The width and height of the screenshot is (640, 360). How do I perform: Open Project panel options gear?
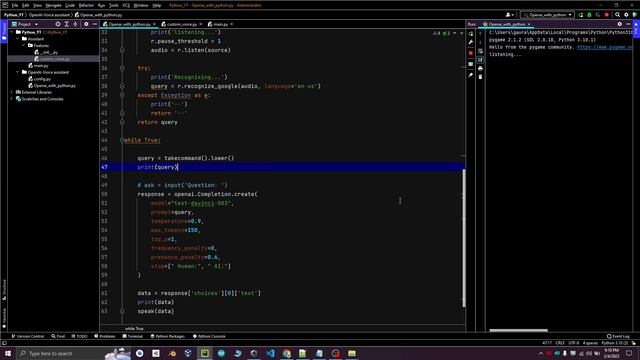[86, 24]
